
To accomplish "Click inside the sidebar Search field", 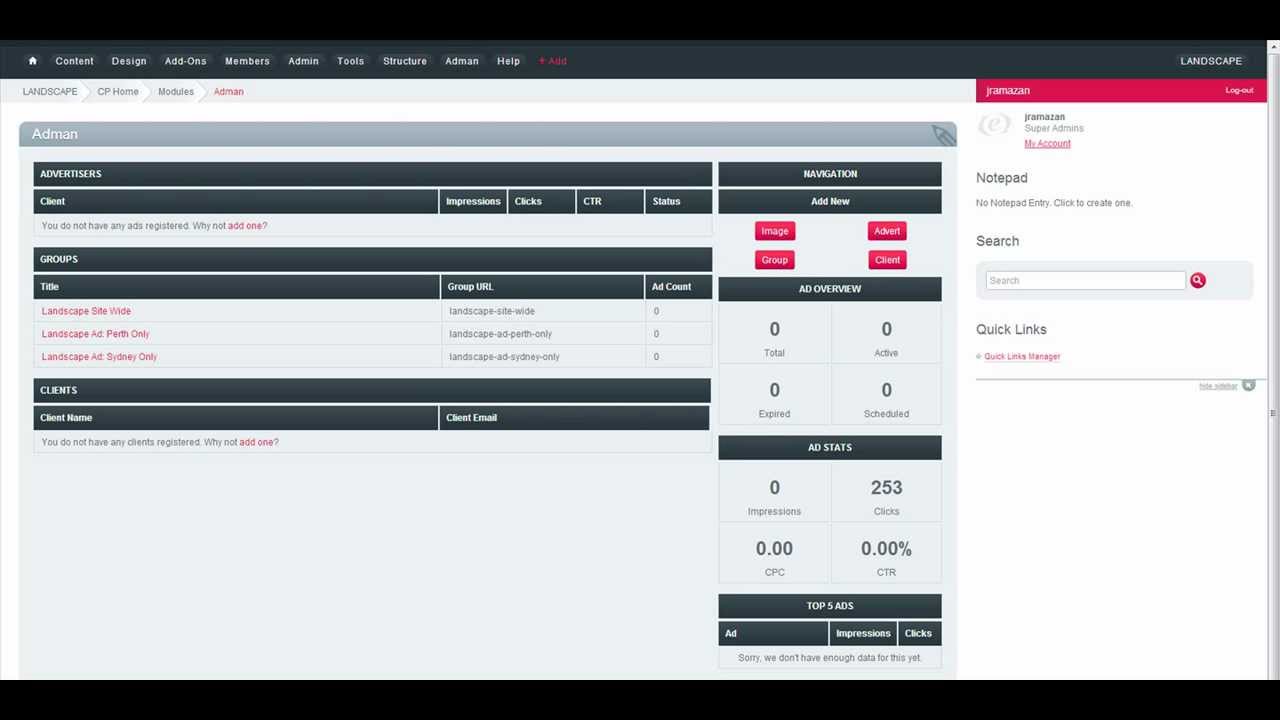I will [1085, 281].
